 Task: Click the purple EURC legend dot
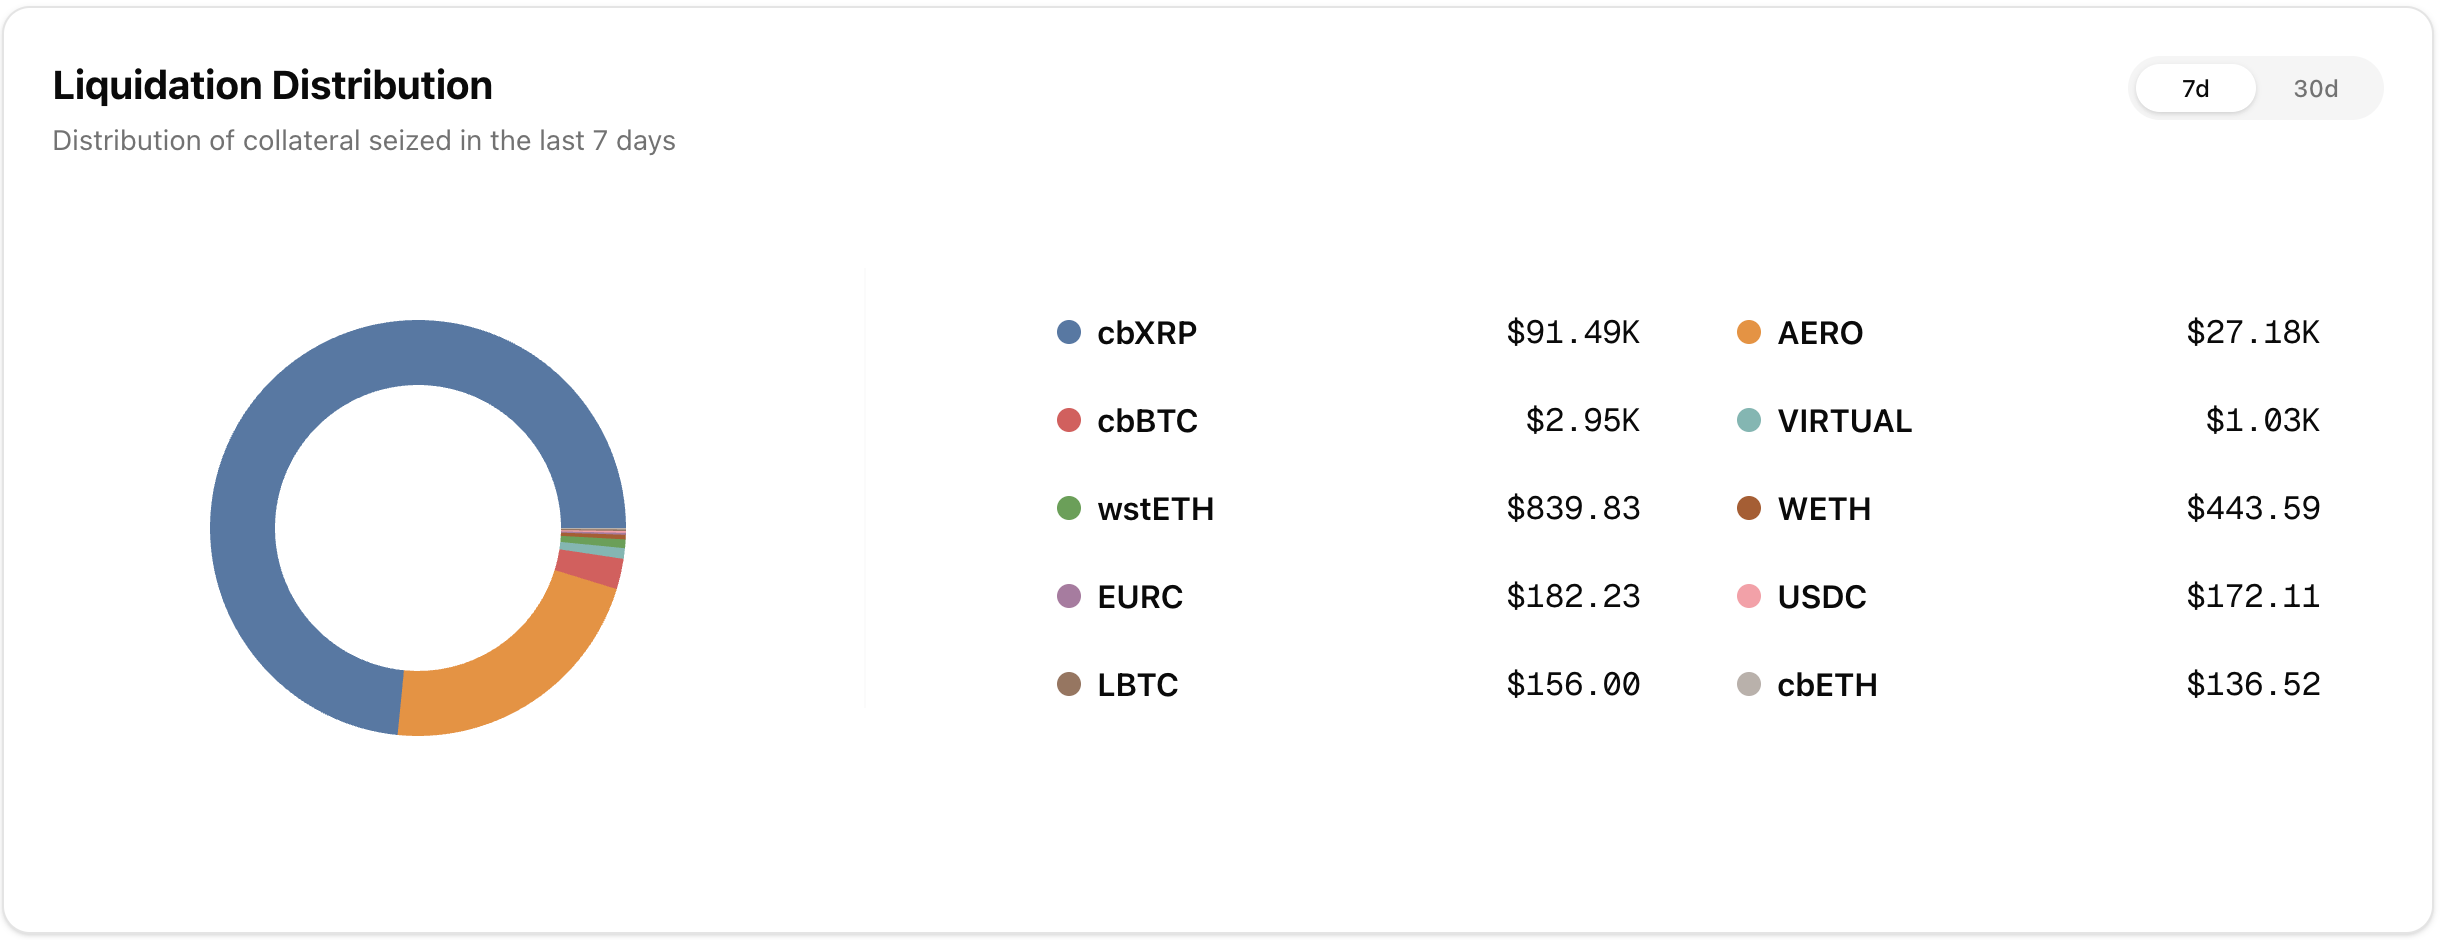[1069, 596]
